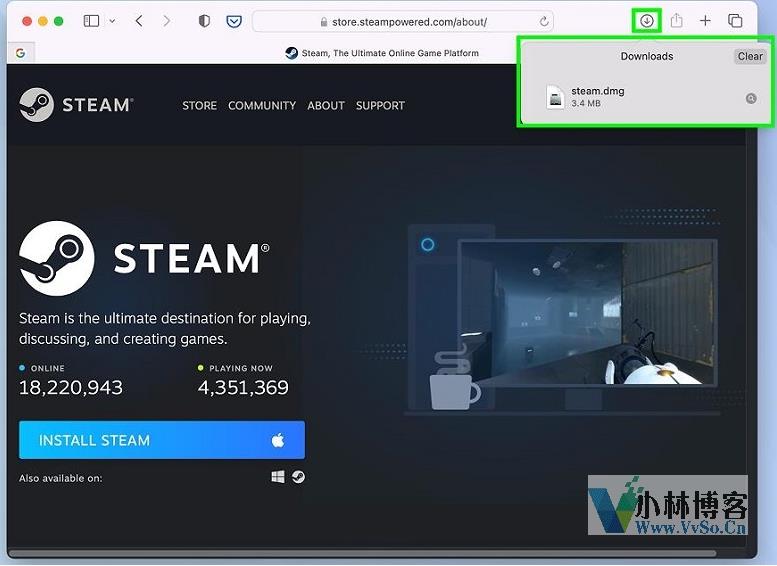
Task: Switch to the pinned Google tab
Action: click(20, 53)
